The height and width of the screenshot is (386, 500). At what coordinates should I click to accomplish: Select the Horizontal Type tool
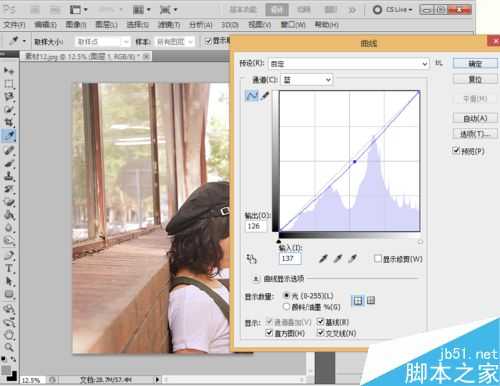(9, 269)
